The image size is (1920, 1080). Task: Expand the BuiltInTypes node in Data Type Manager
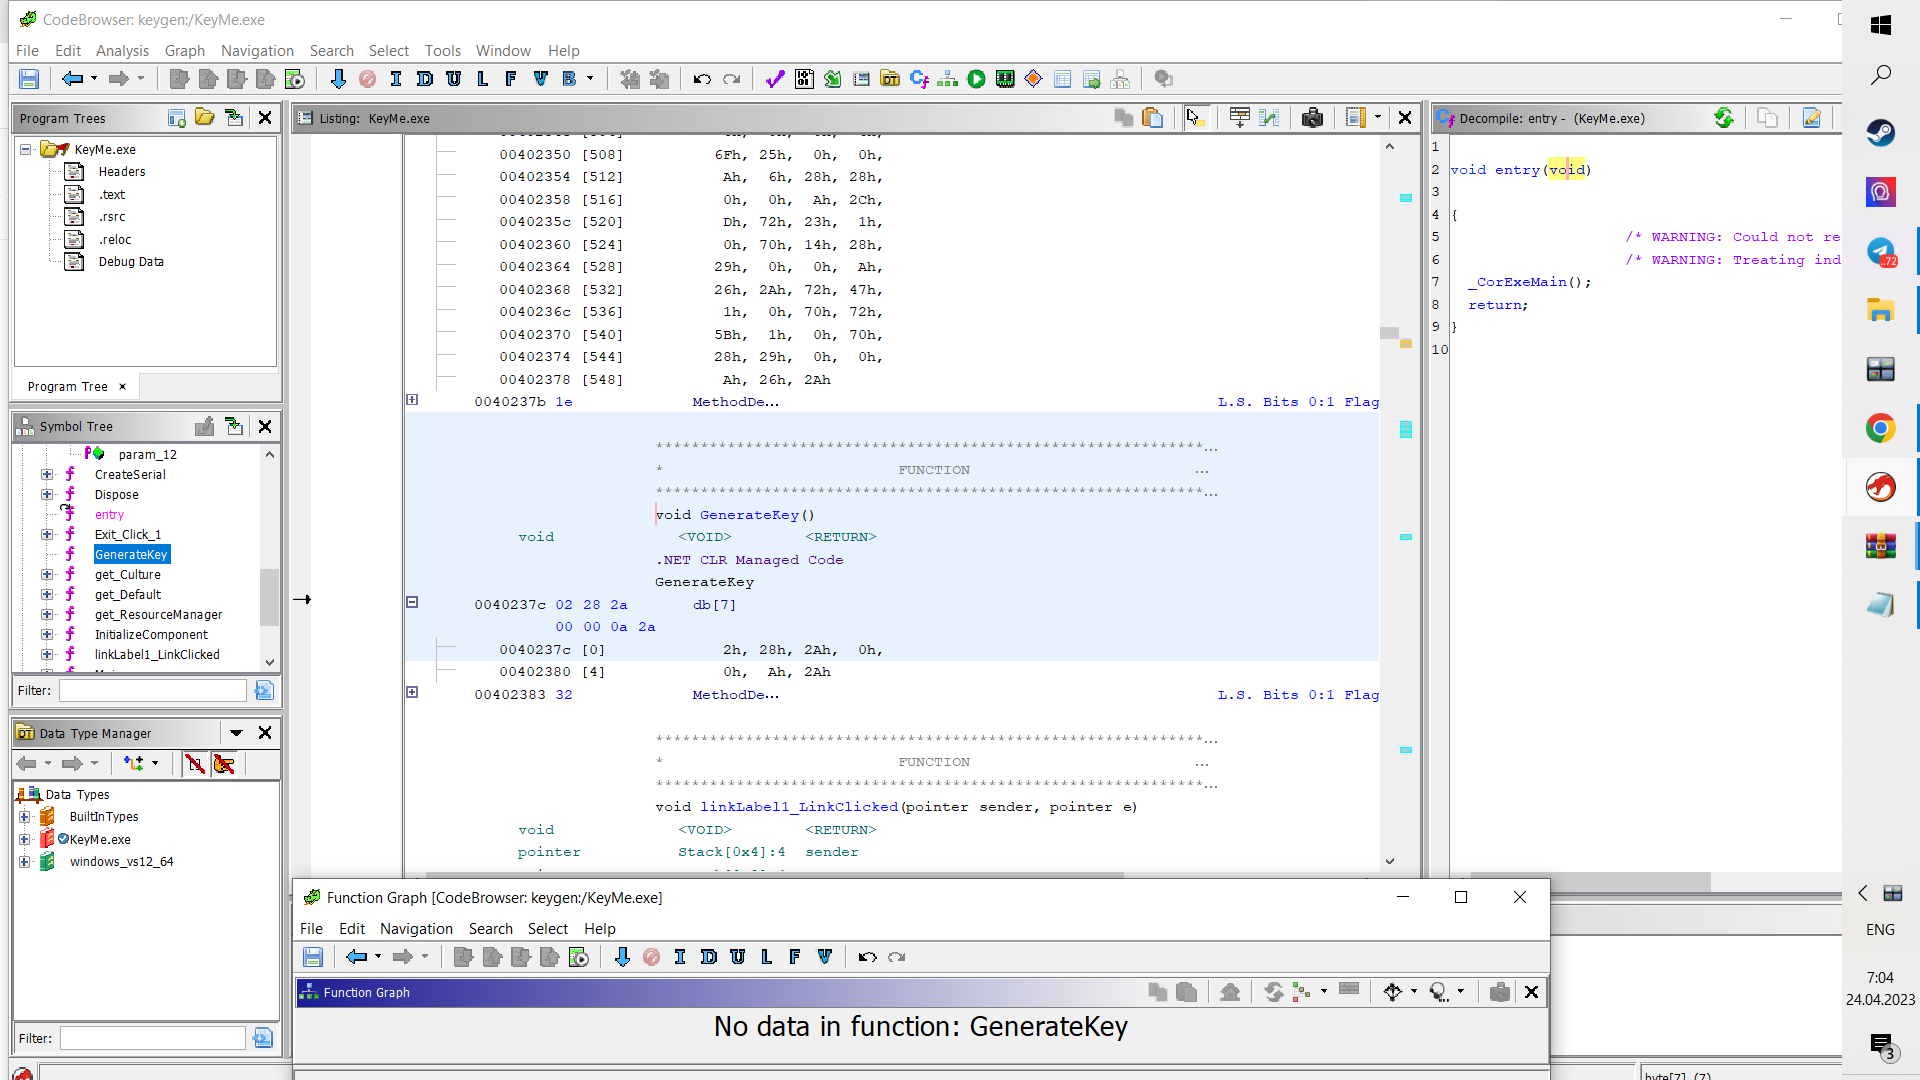(26, 817)
